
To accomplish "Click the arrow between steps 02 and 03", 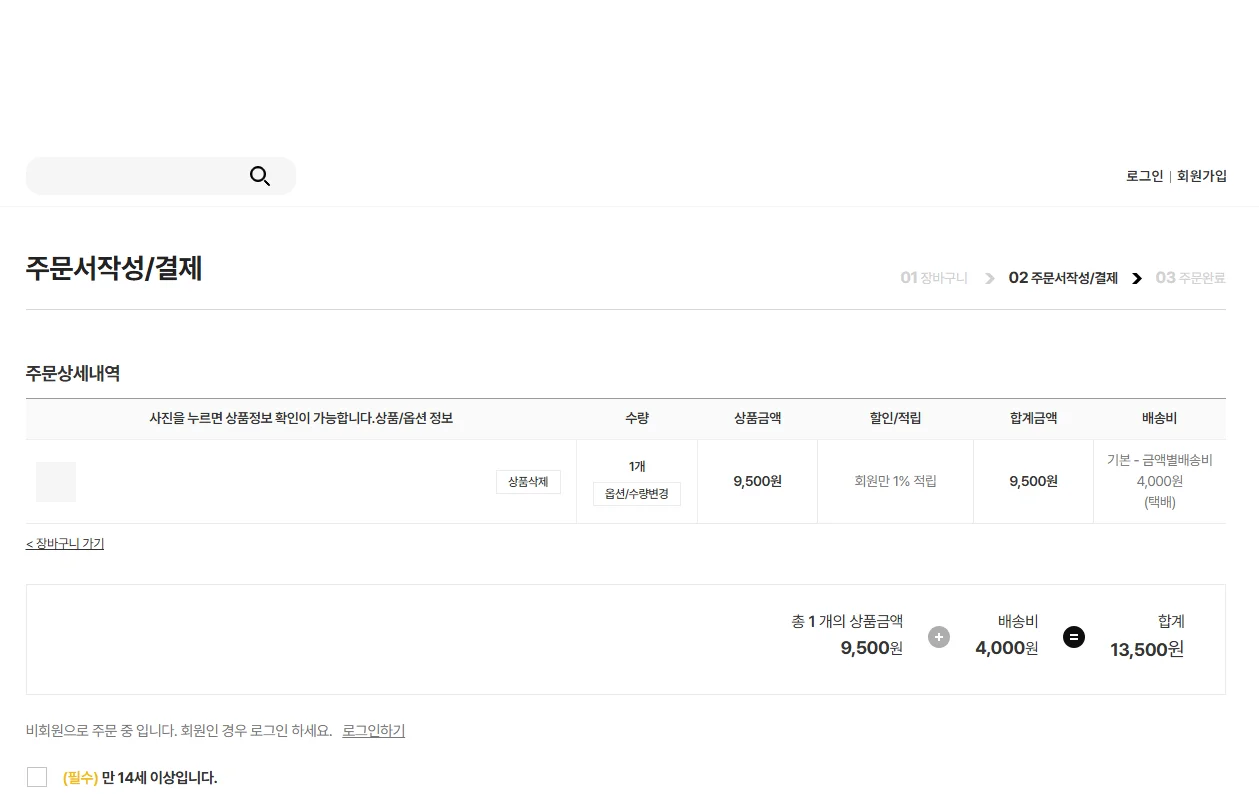I will pyautogui.click(x=1137, y=279).
